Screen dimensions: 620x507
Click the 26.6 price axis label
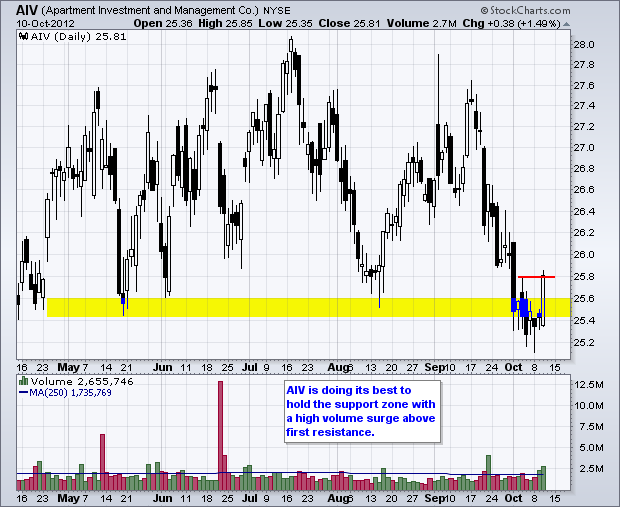584,190
